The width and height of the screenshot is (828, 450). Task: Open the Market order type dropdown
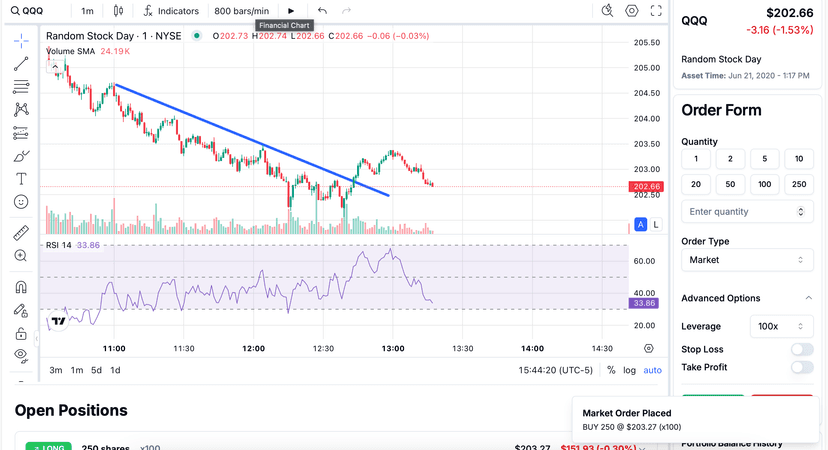point(747,260)
